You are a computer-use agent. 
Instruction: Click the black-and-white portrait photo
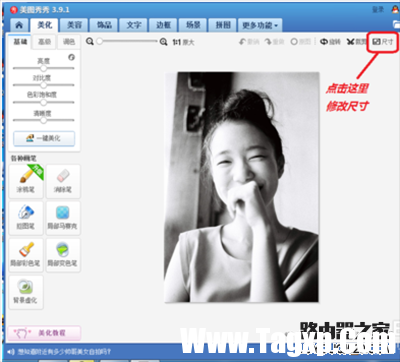[242, 187]
